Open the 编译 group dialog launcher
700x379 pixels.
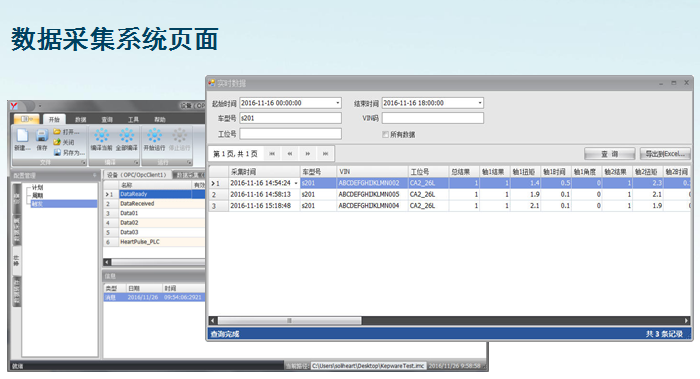(136, 162)
